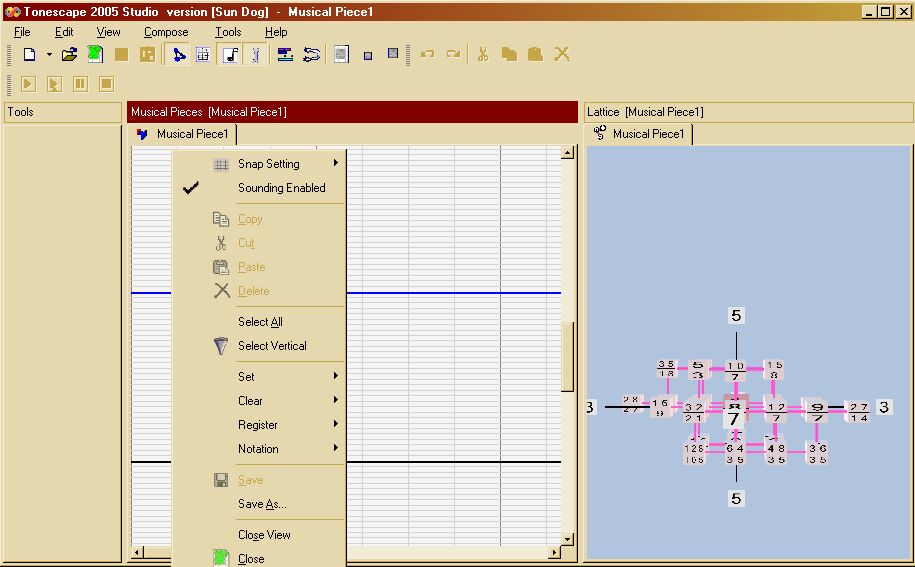Click the colored bars toolbar icon
This screenshot has width=915, height=567.
pyautogui.click(x=285, y=55)
